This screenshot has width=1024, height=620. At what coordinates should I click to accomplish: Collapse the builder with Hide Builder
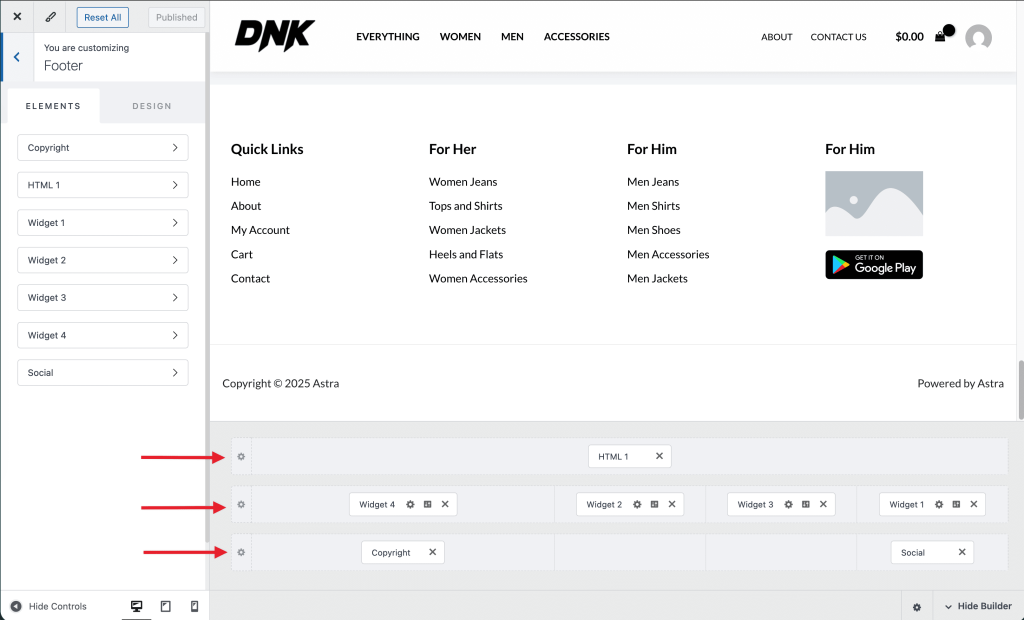pos(977,606)
